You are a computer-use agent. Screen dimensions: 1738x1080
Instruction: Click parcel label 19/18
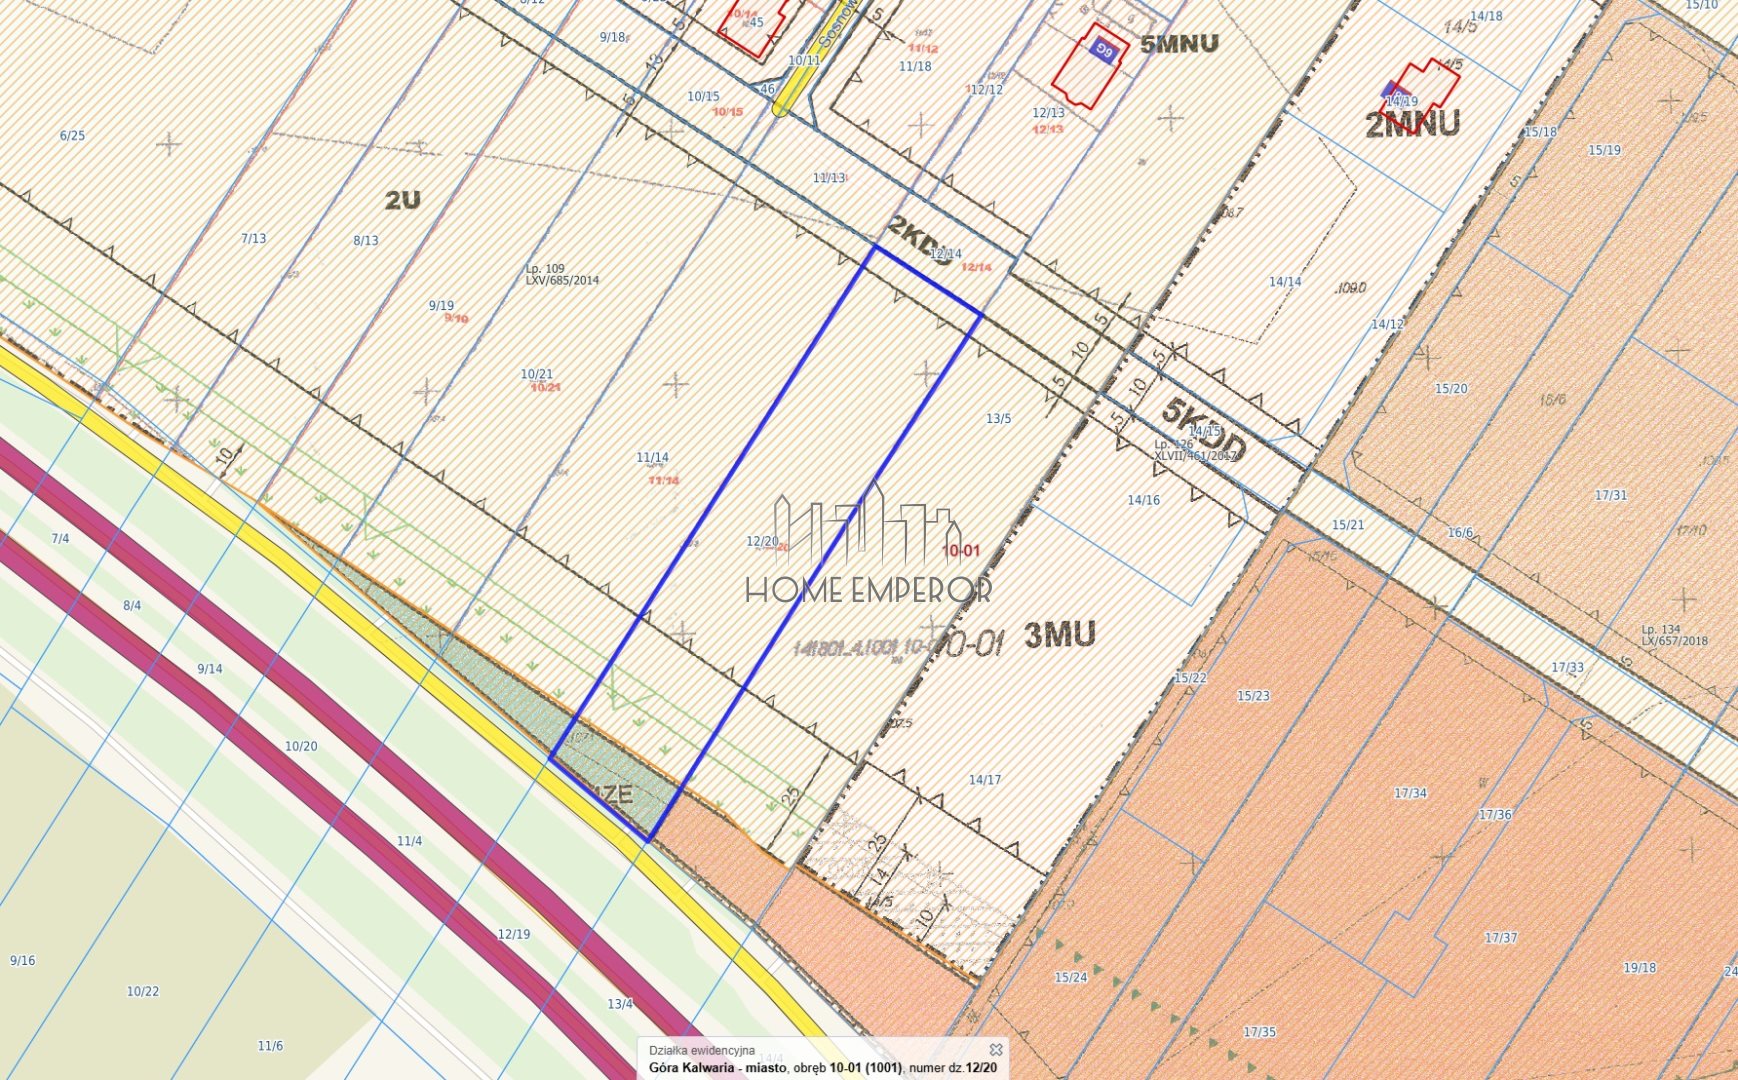[x=1640, y=967]
